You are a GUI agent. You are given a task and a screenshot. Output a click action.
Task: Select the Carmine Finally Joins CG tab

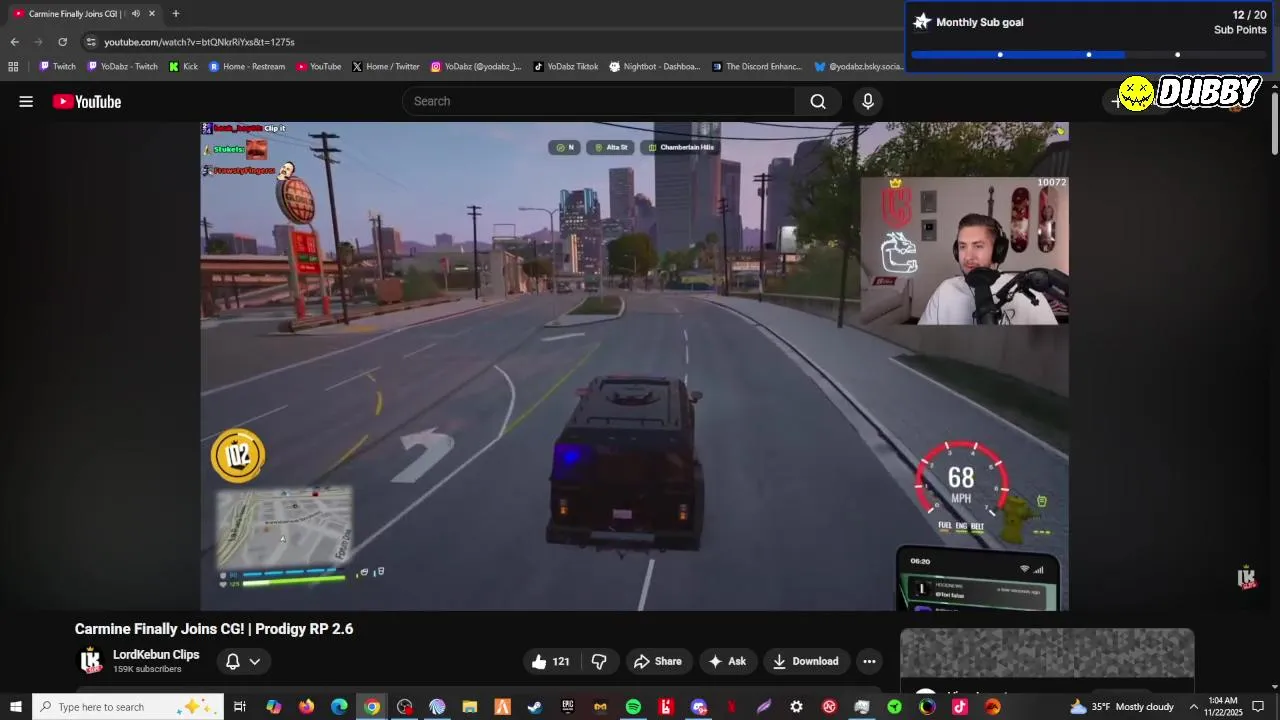(x=84, y=14)
